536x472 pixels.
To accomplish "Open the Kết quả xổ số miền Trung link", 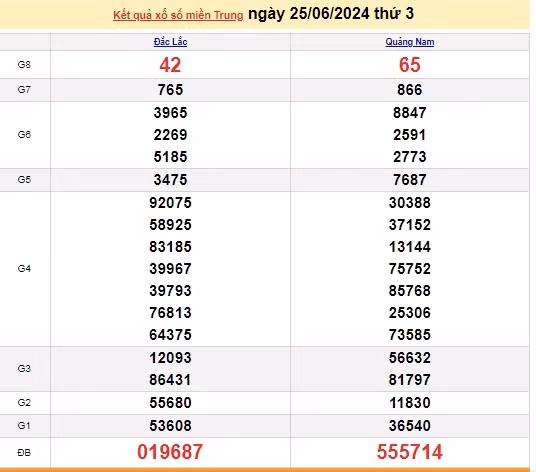I will (x=178, y=15).
